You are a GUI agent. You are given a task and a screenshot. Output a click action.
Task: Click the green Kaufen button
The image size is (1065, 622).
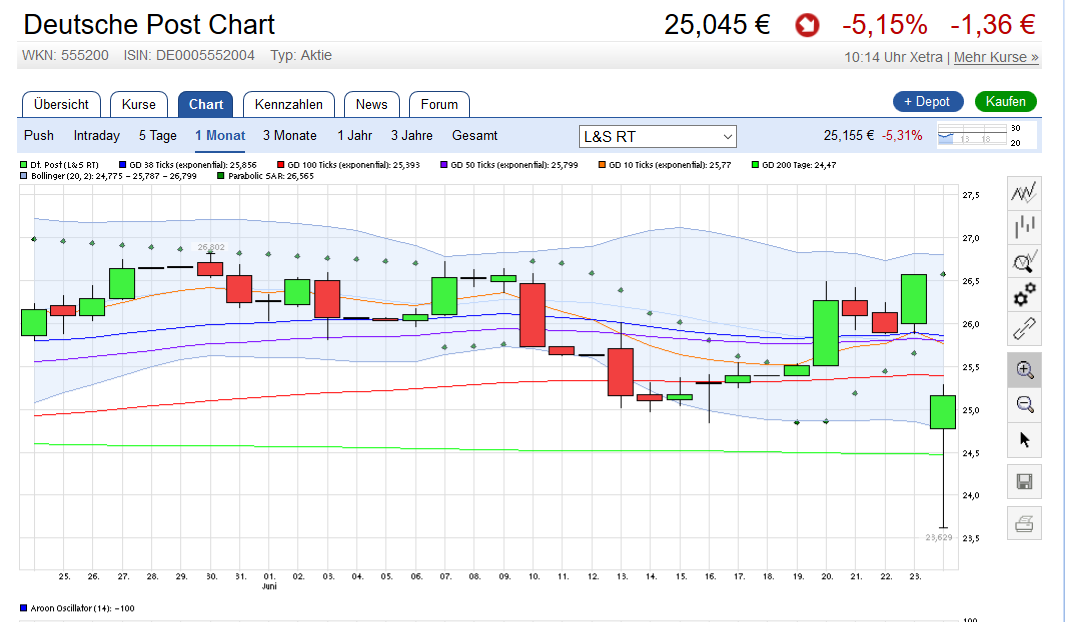click(1005, 101)
